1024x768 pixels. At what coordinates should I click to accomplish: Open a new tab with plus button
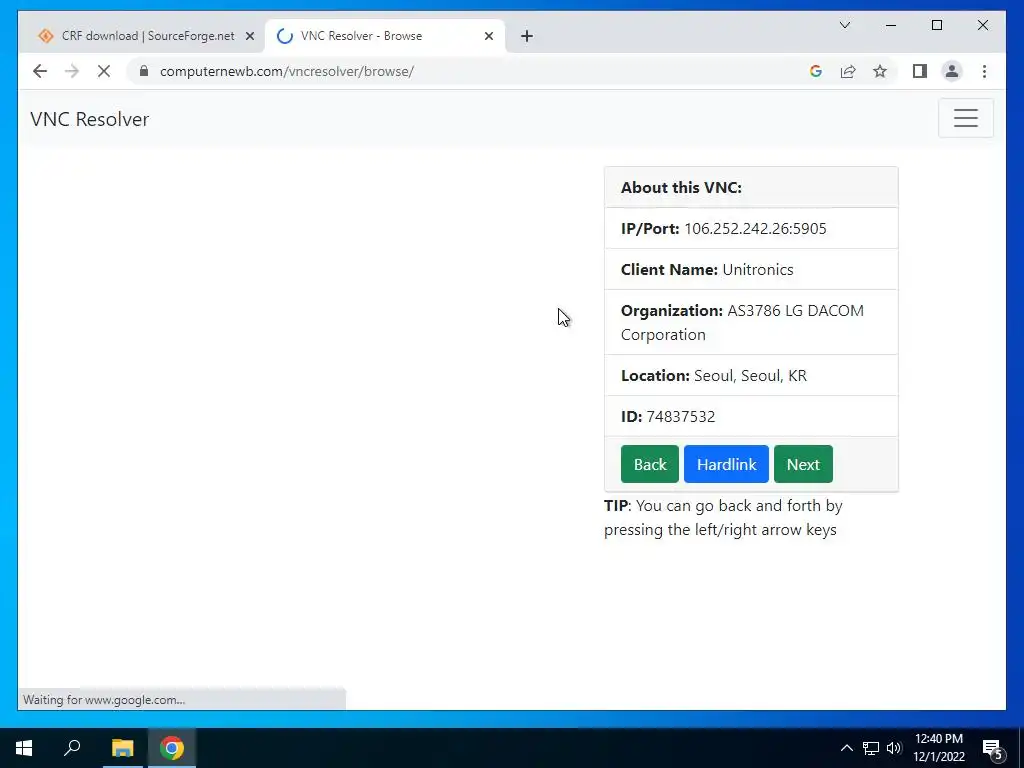[x=527, y=36]
